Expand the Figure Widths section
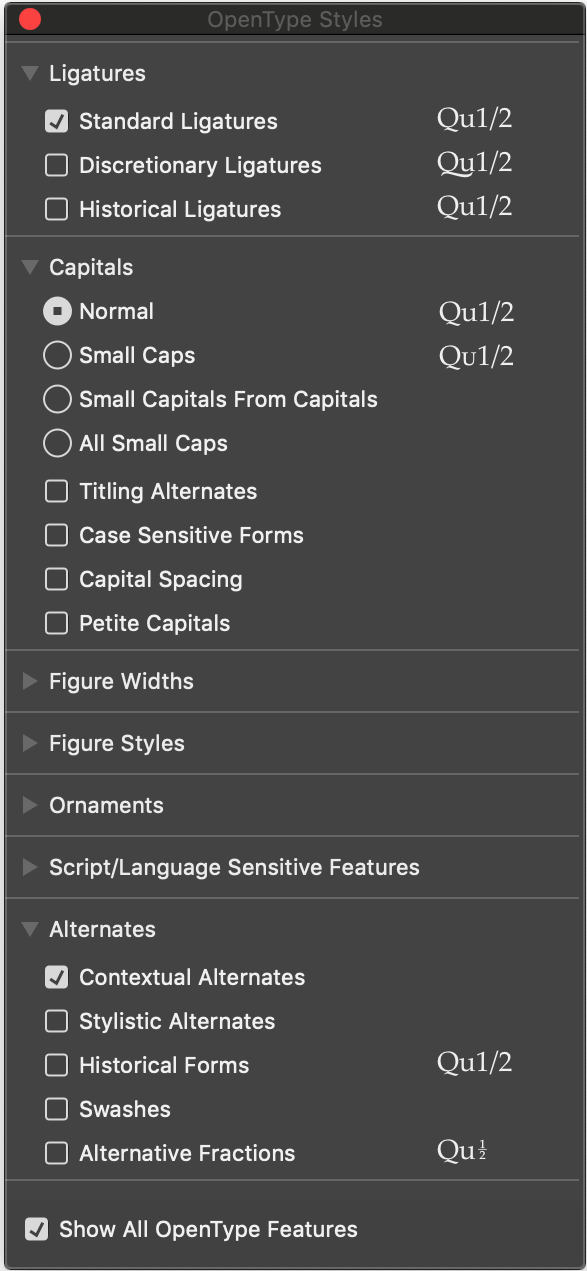 [x=30, y=681]
